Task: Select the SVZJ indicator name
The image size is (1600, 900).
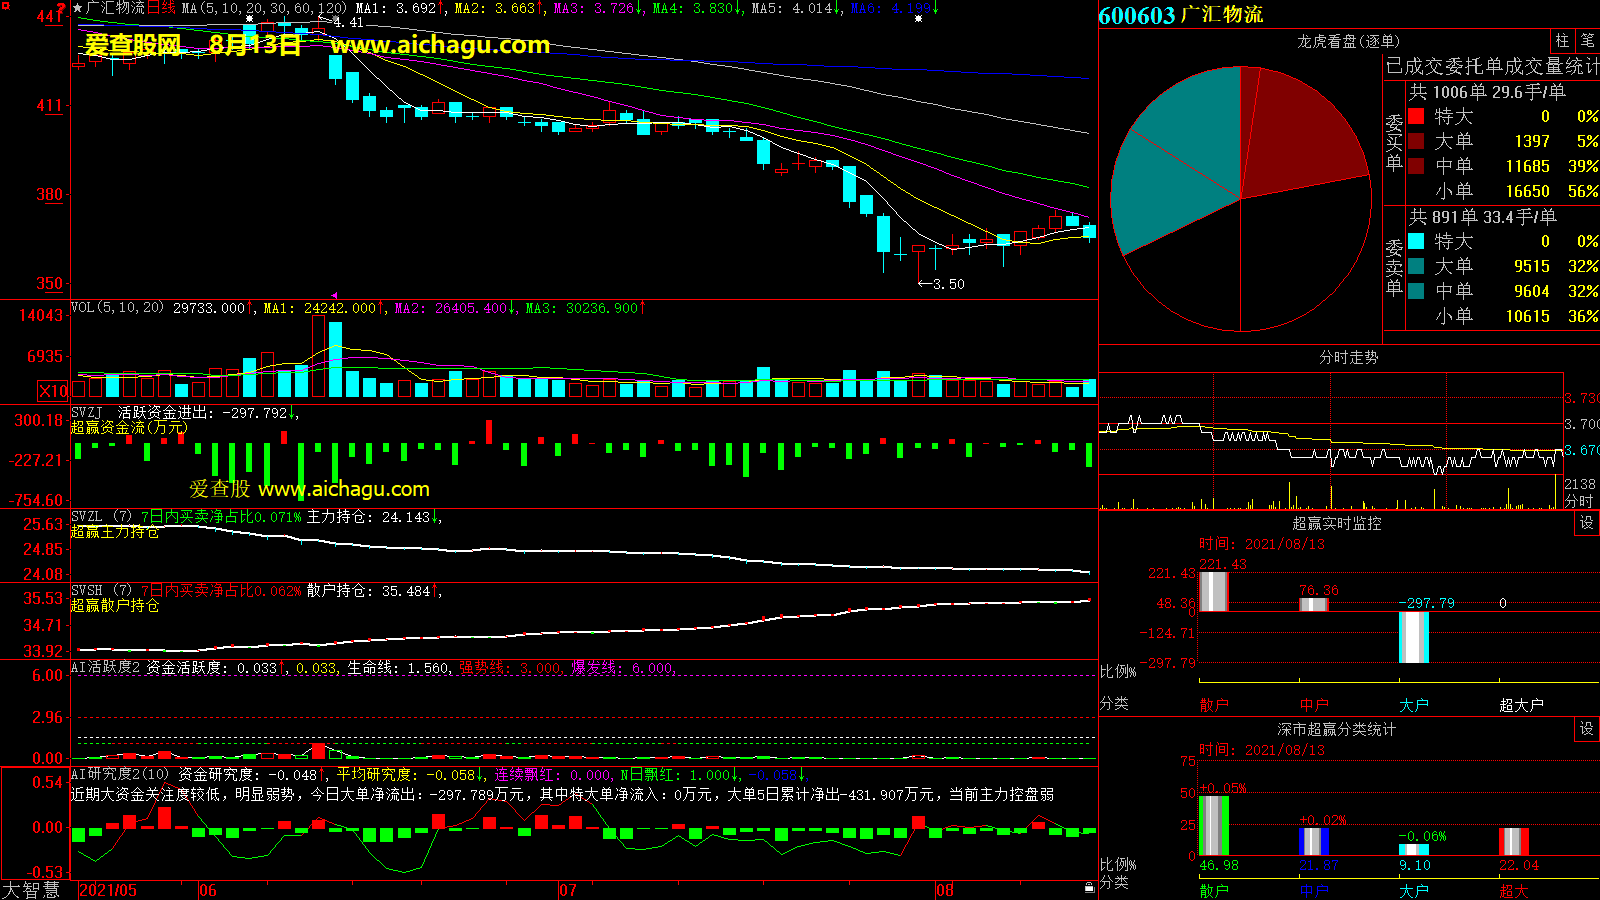Action: click(x=87, y=412)
